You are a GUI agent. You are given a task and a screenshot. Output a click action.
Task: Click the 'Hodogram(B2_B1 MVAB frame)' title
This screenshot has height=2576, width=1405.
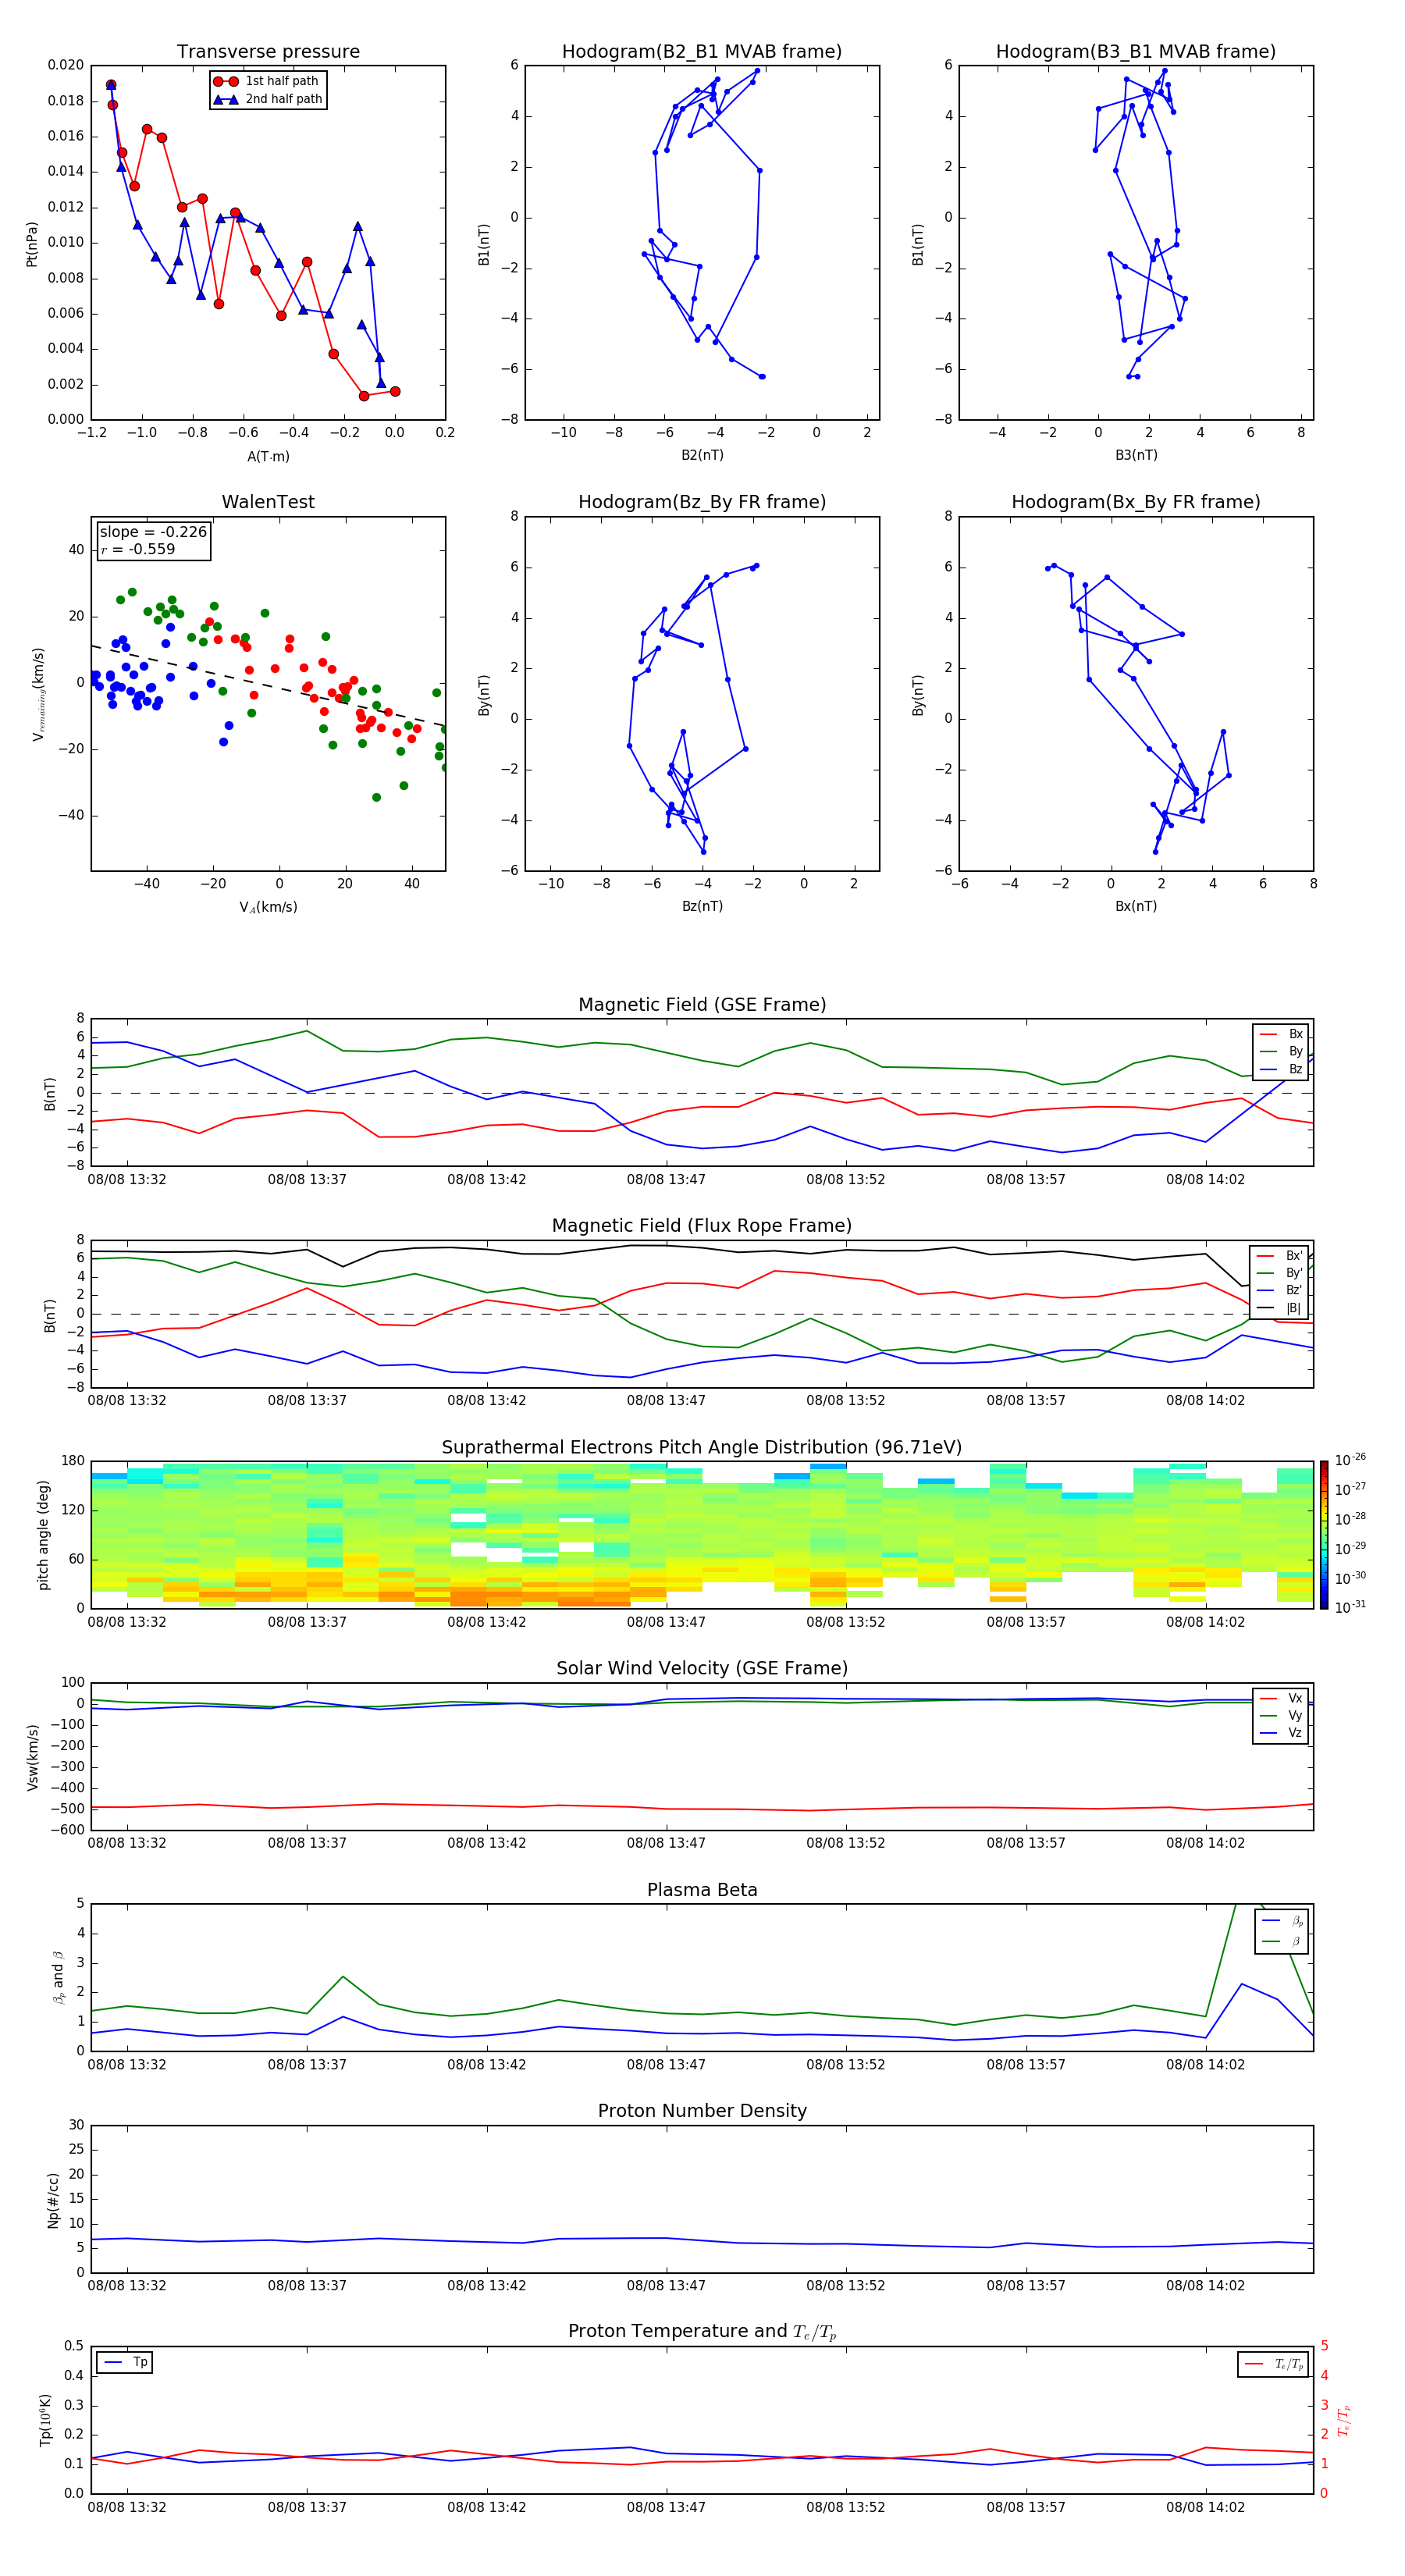(702, 52)
